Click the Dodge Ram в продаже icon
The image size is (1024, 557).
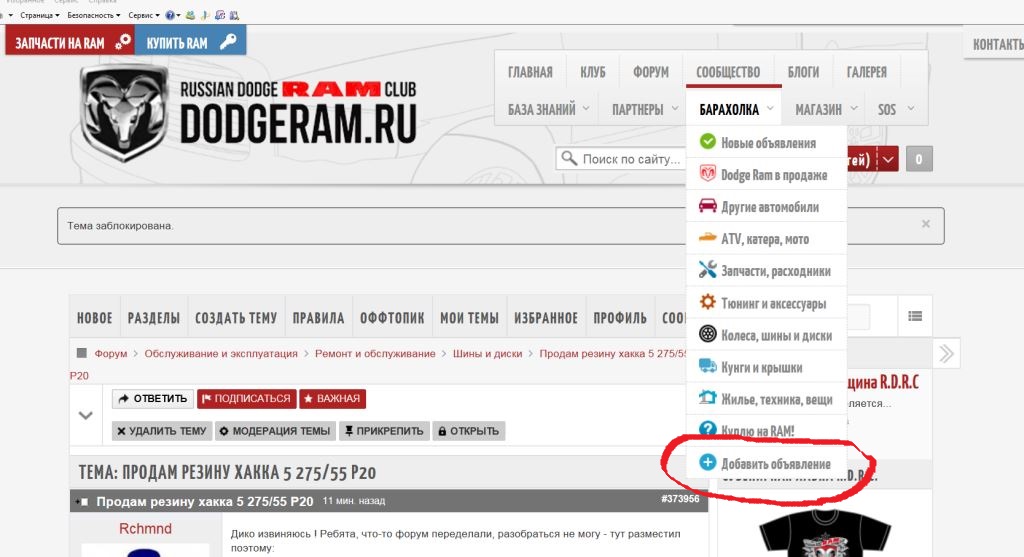[x=707, y=174]
